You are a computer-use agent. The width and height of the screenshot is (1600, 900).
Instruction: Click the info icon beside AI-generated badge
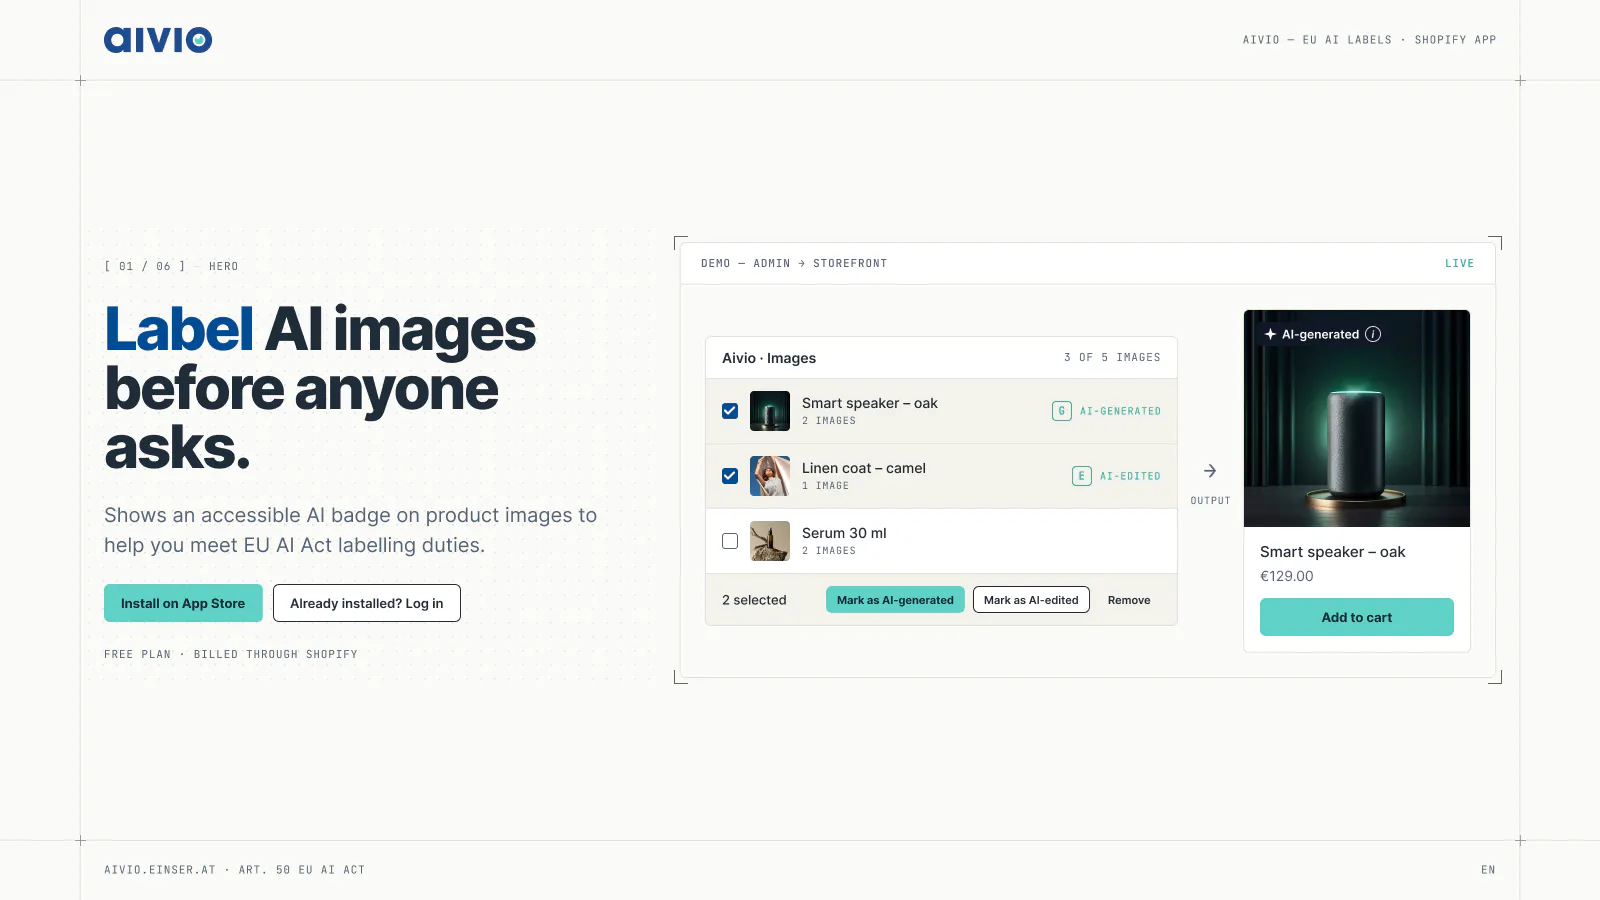[x=1373, y=334]
